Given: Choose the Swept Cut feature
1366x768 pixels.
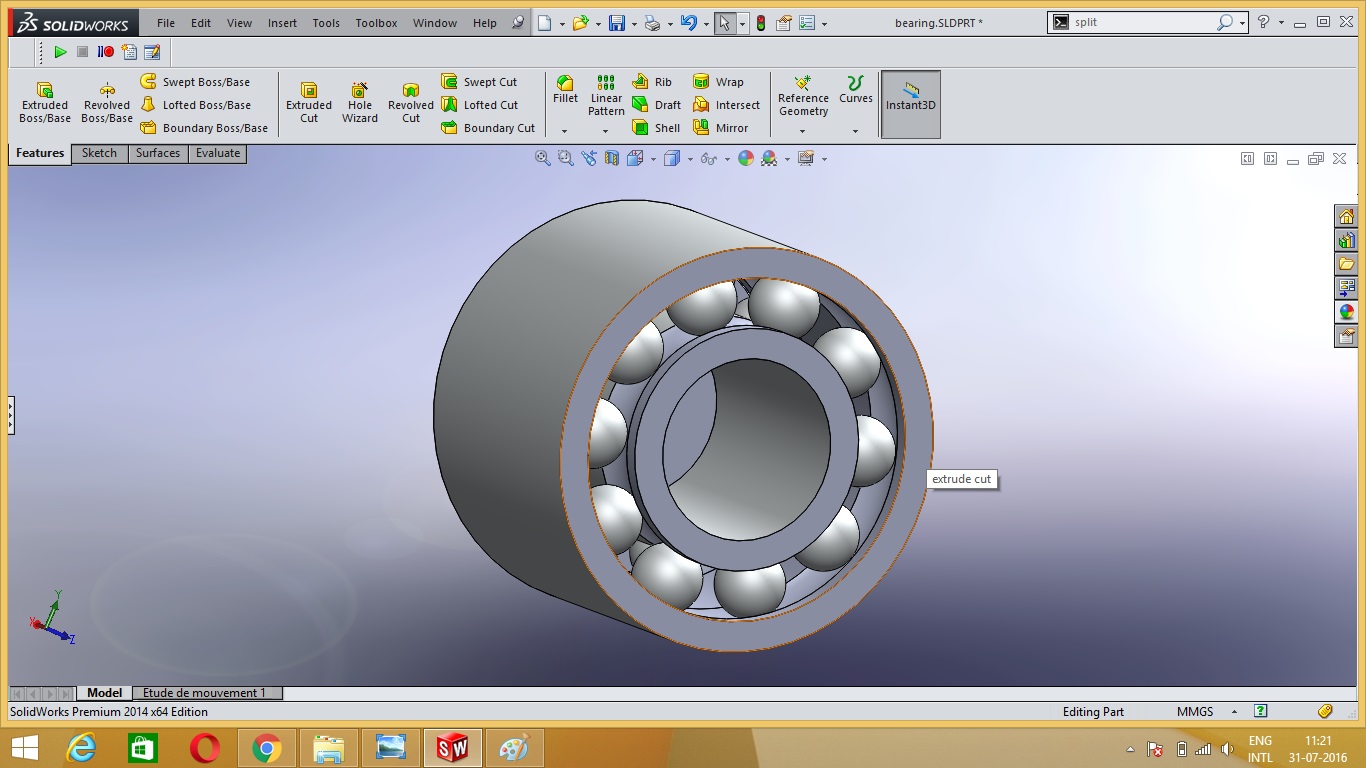Looking at the screenshot, I should (x=480, y=82).
